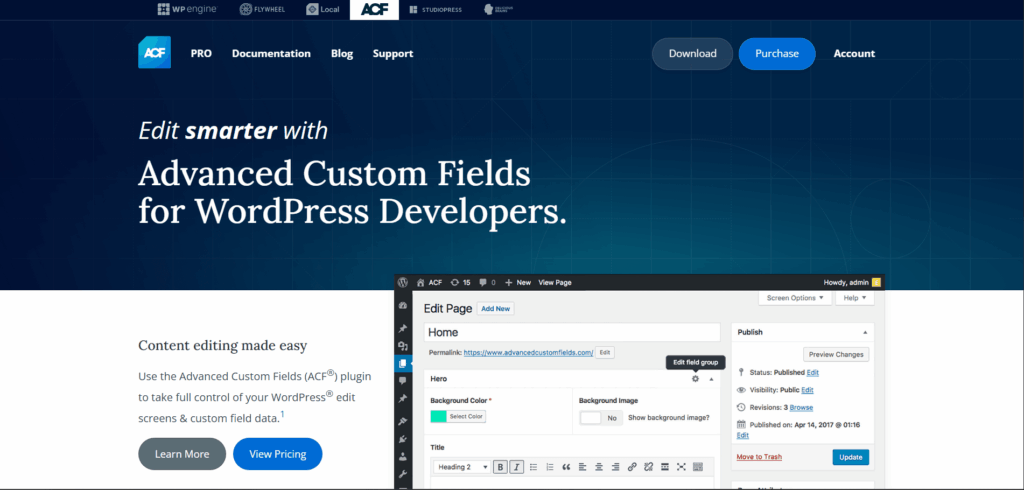This screenshot has height=490, width=1024.
Task: Click the remove link broken-chain icon
Action: click(648, 467)
